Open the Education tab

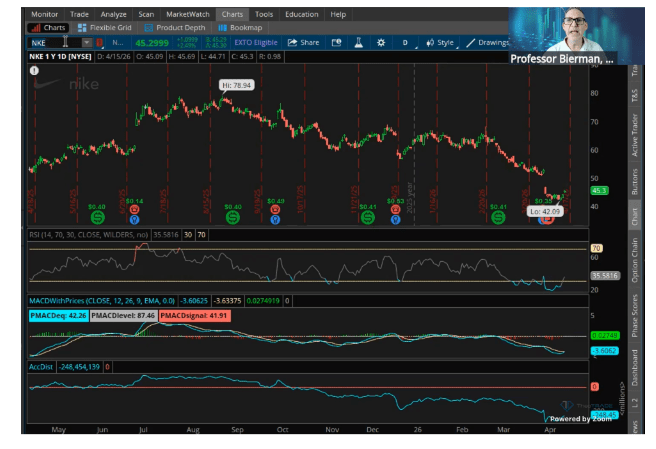point(302,14)
